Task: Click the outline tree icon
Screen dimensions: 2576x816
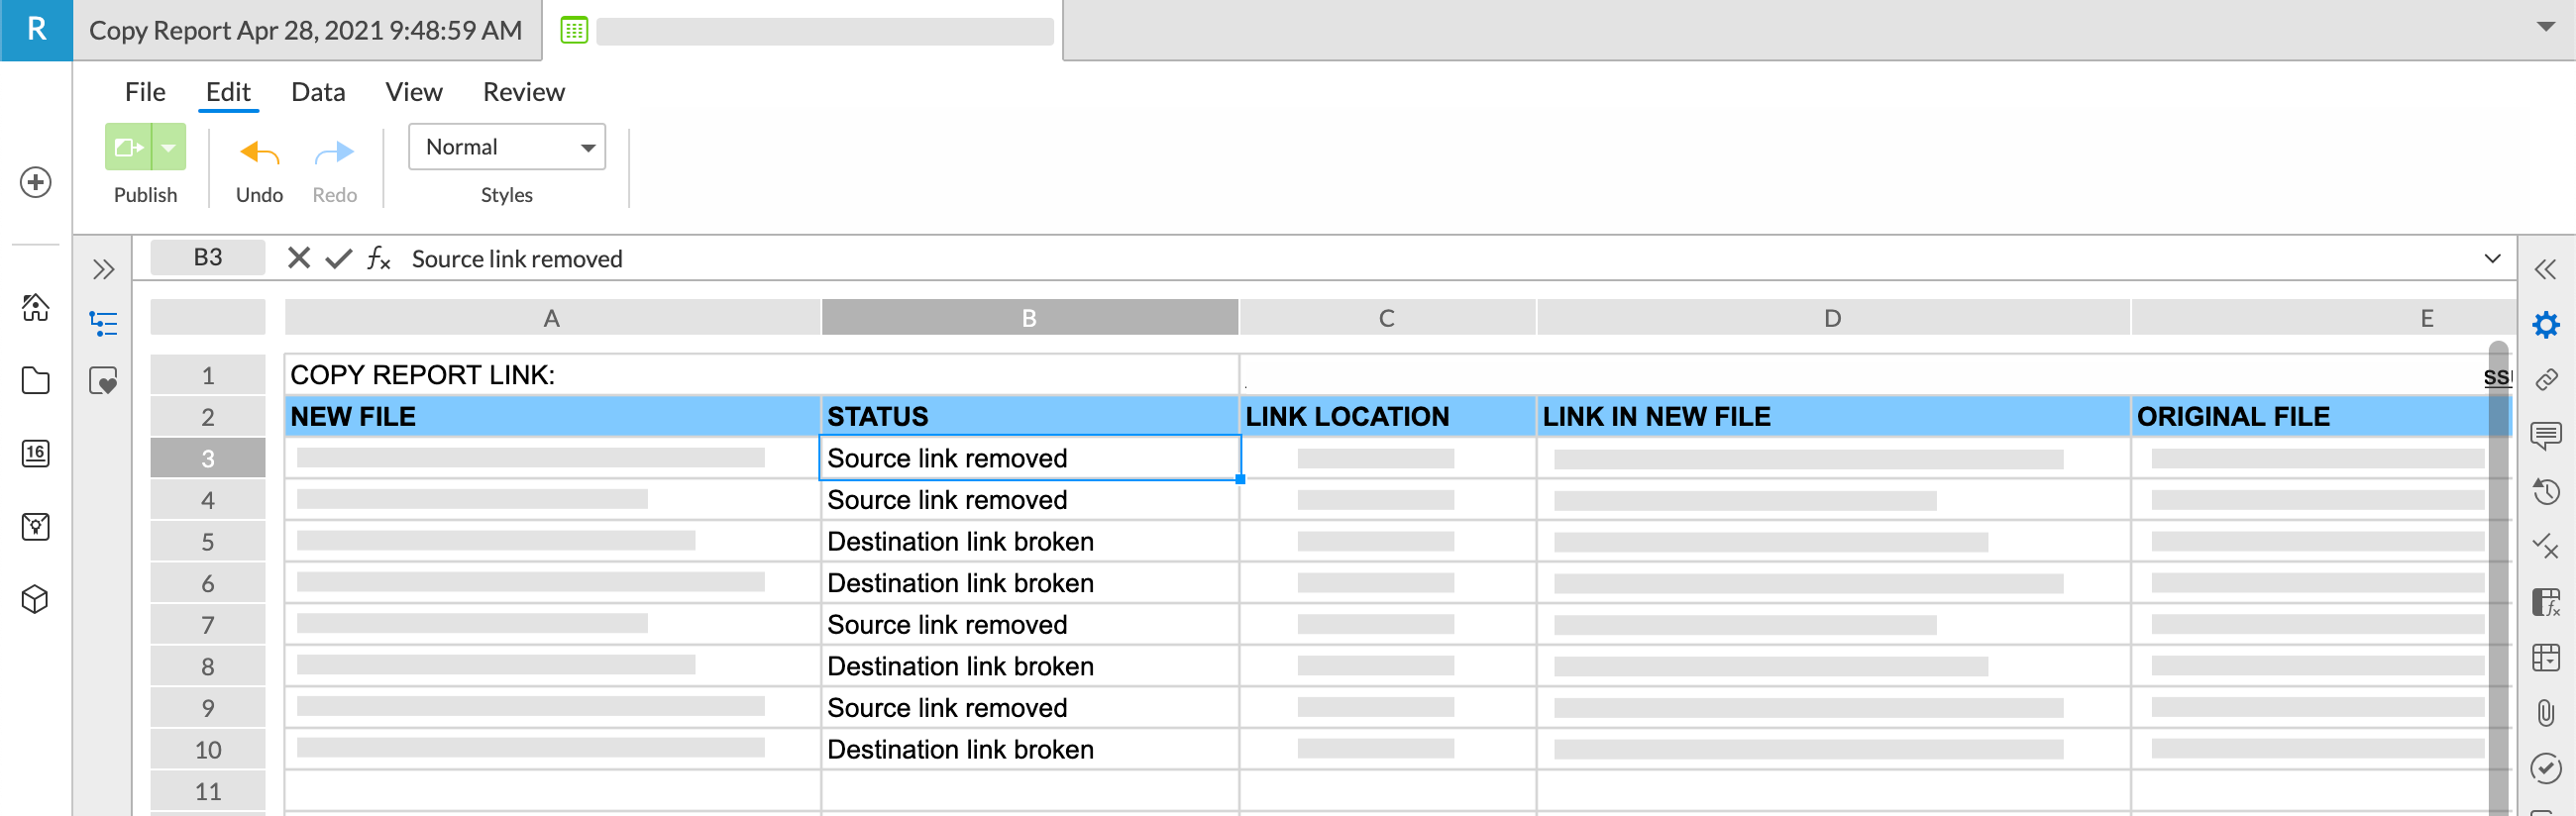Action: click(x=103, y=323)
